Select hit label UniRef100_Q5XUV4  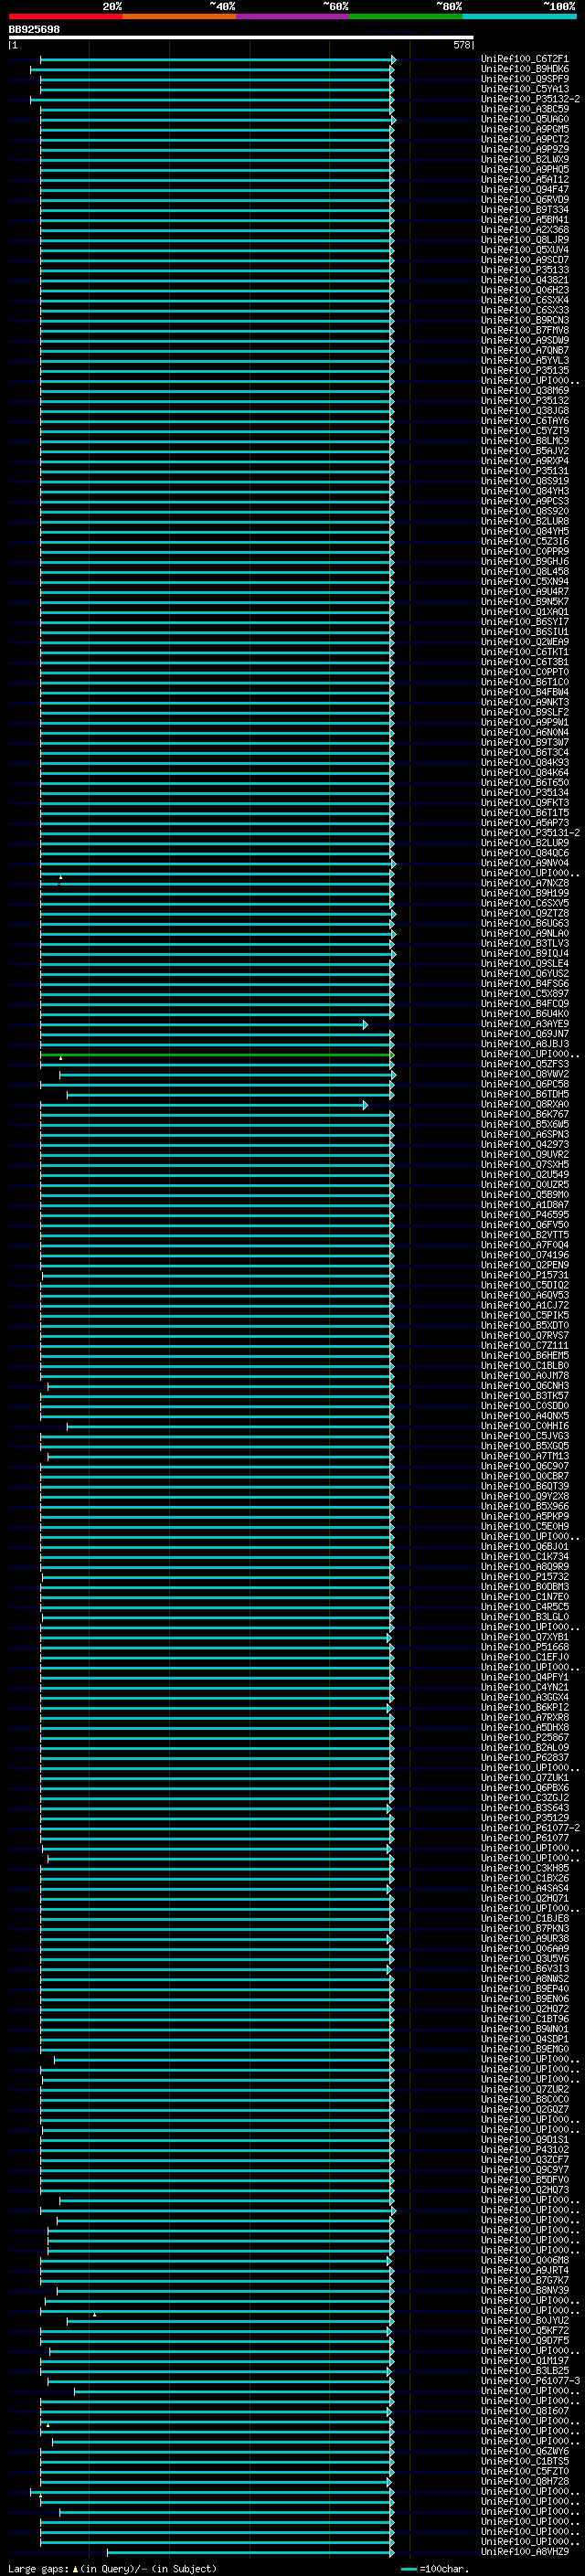pyautogui.click(x=525, y=250)
